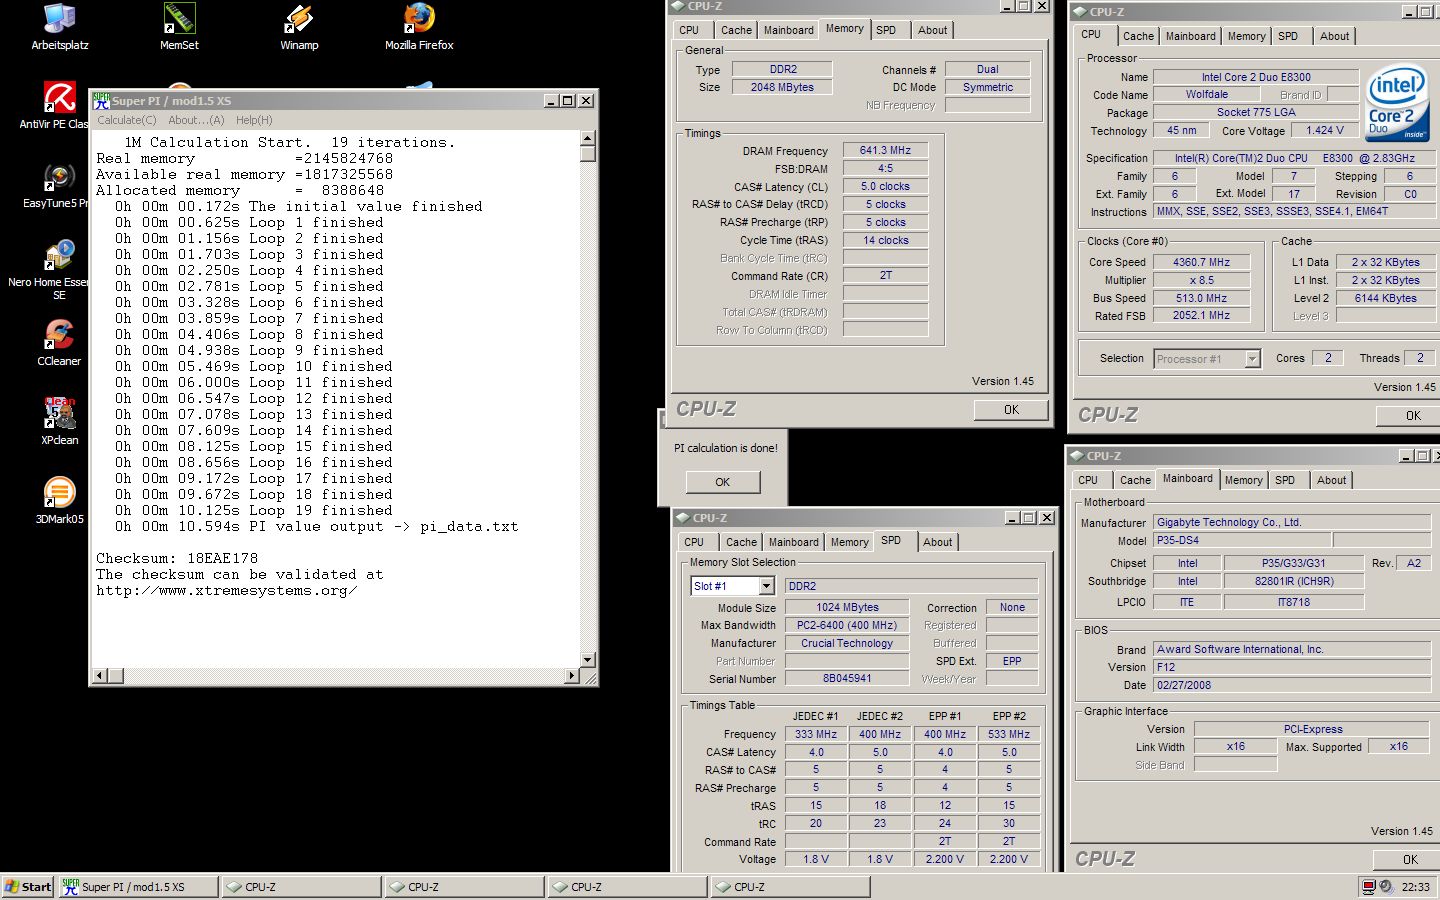Open the MemSet desktop icon
The width and height of the screenshot is (1440, 900).
pyautogui.click(x=179, y=27)
